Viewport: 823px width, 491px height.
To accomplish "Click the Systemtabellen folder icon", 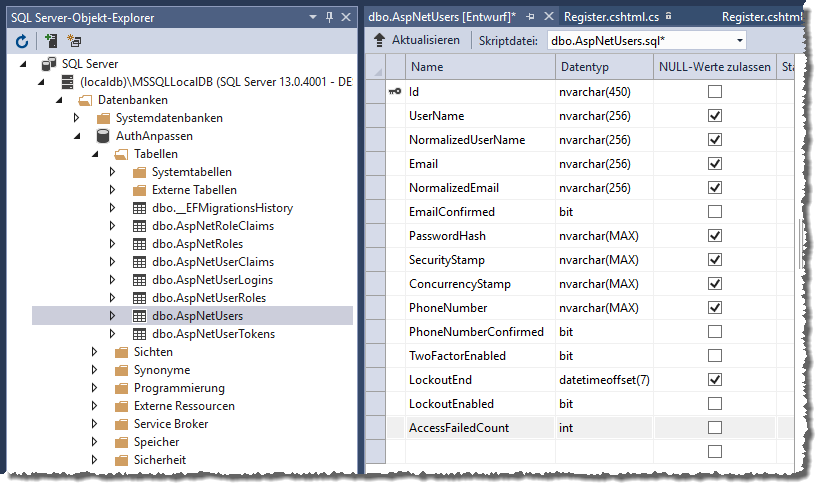I will 139,172.
